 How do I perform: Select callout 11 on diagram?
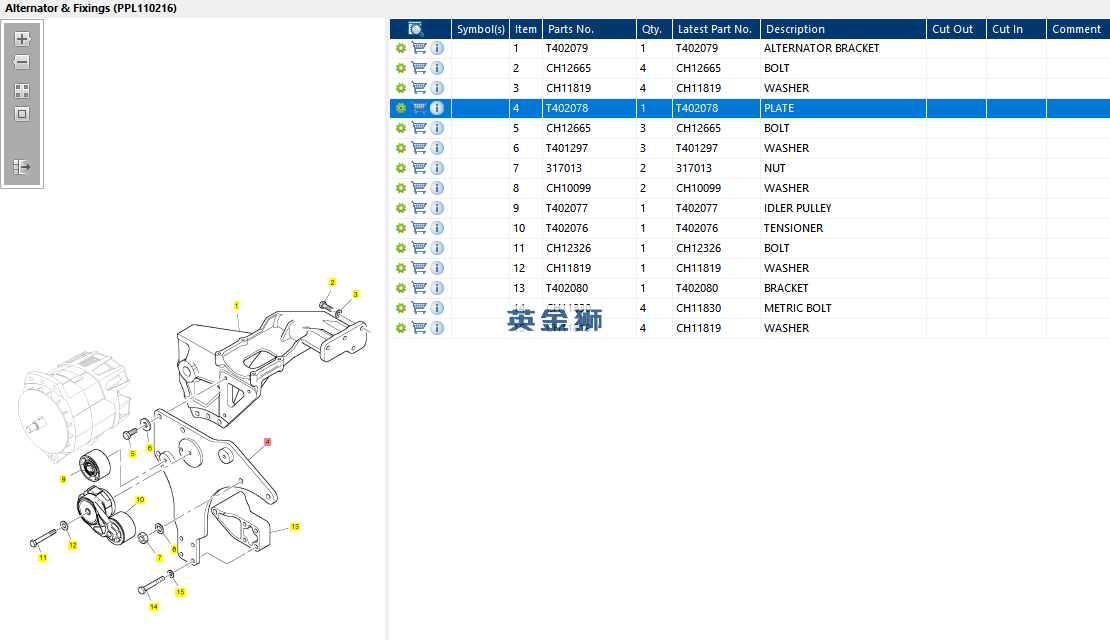(42, 558)
